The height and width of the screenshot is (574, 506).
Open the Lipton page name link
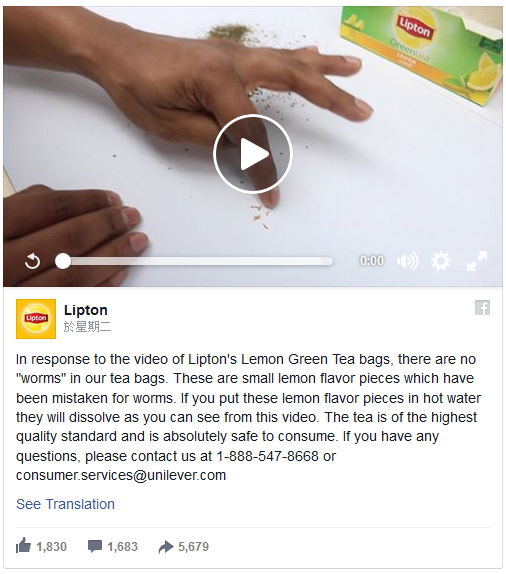[x=86, y=310]
